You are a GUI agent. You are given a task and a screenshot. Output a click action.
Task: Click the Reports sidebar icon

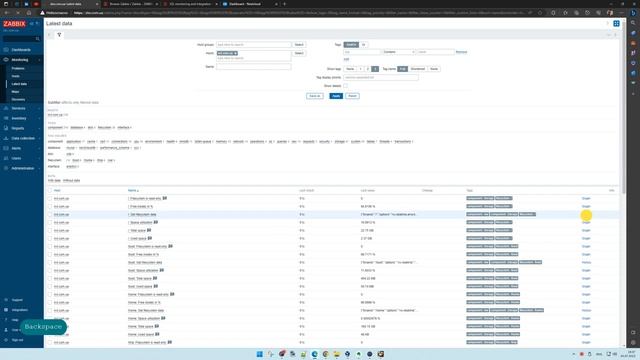(x=6, y=128)
